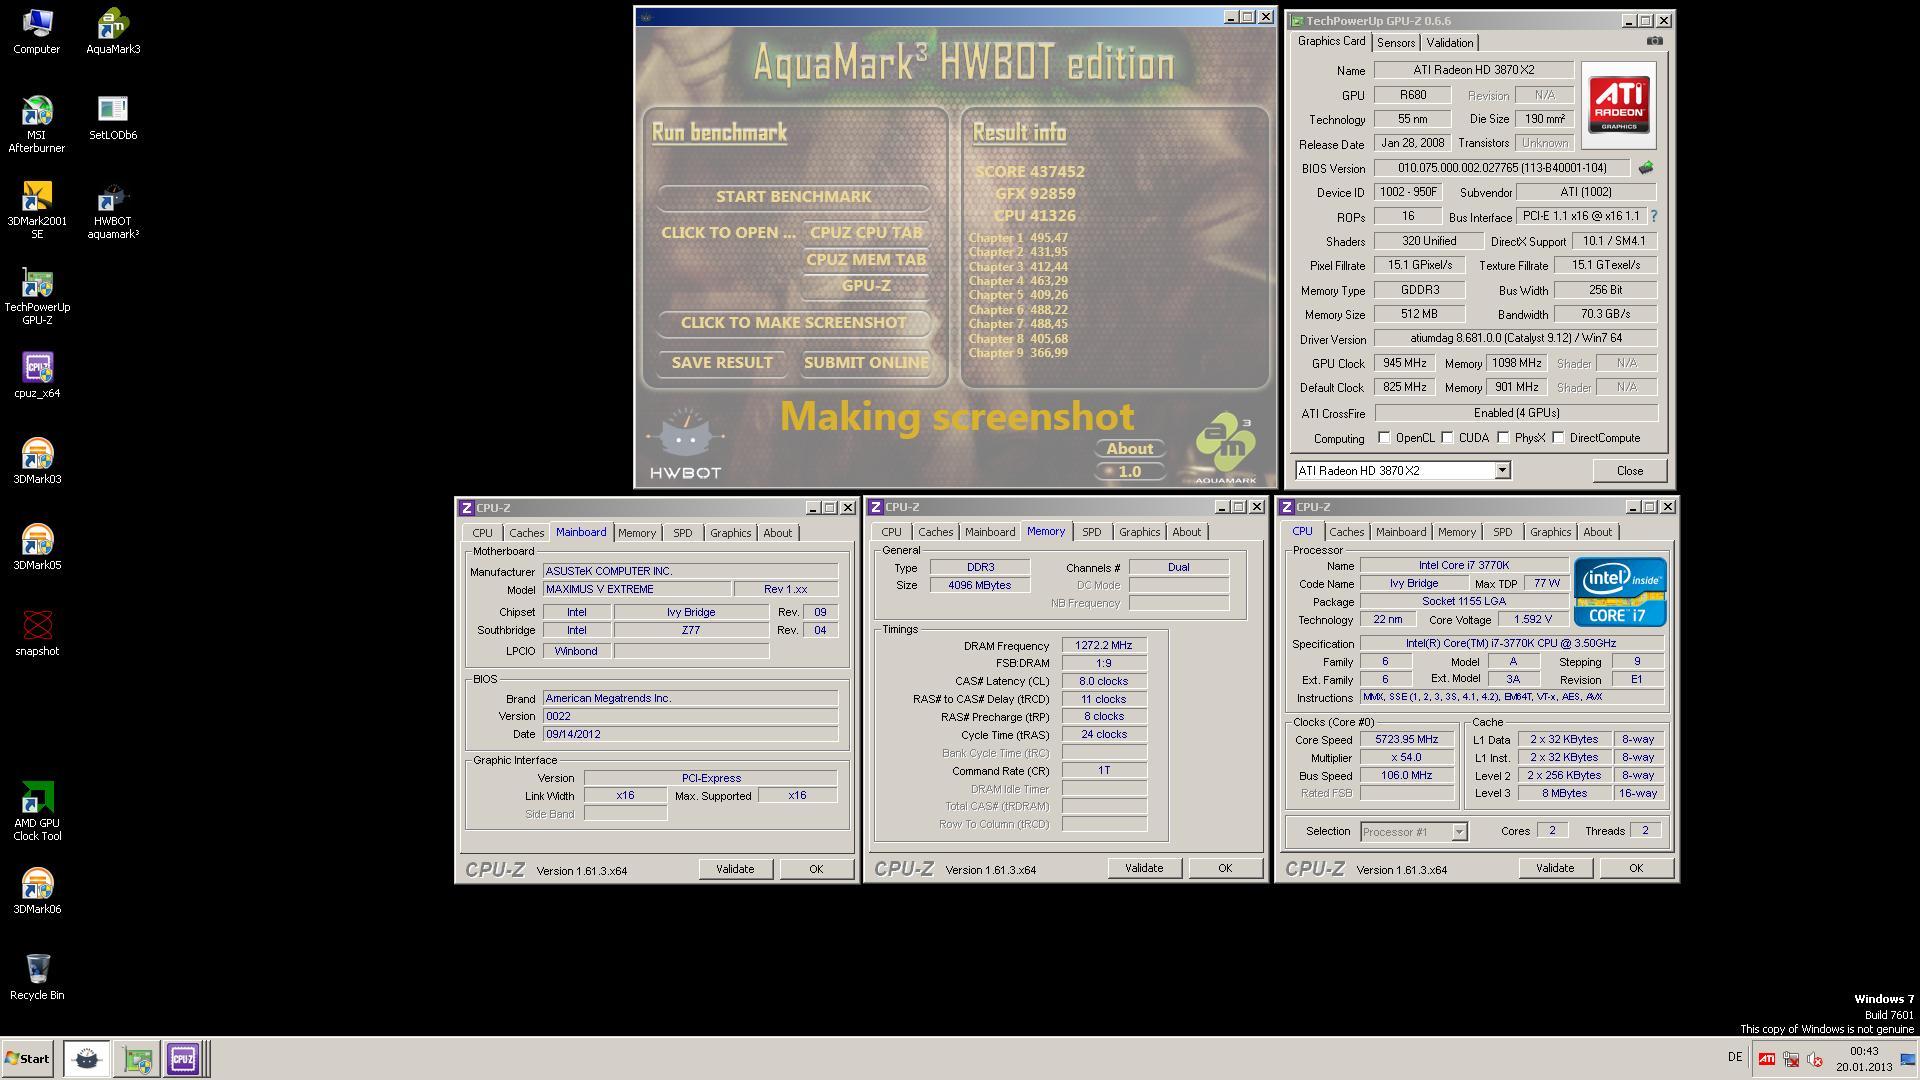Open SPD tab in Memory CPU-Z window

pyautogui.click(x=1091, y=532)
